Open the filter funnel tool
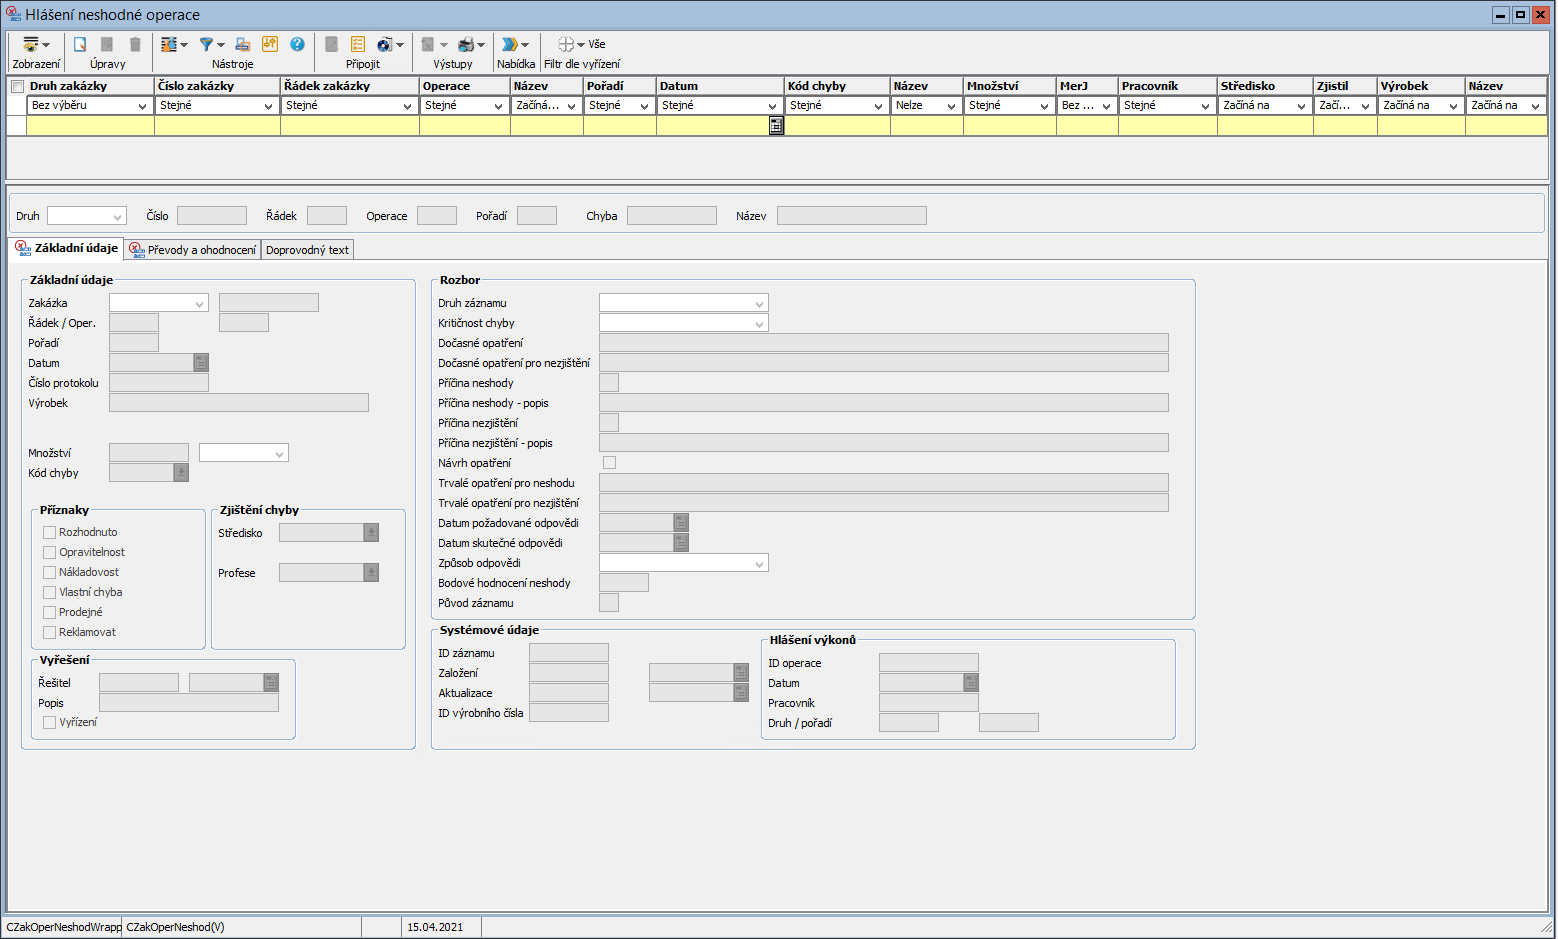This screenshot has height=939, width=1558. click(x=206, y=45)
